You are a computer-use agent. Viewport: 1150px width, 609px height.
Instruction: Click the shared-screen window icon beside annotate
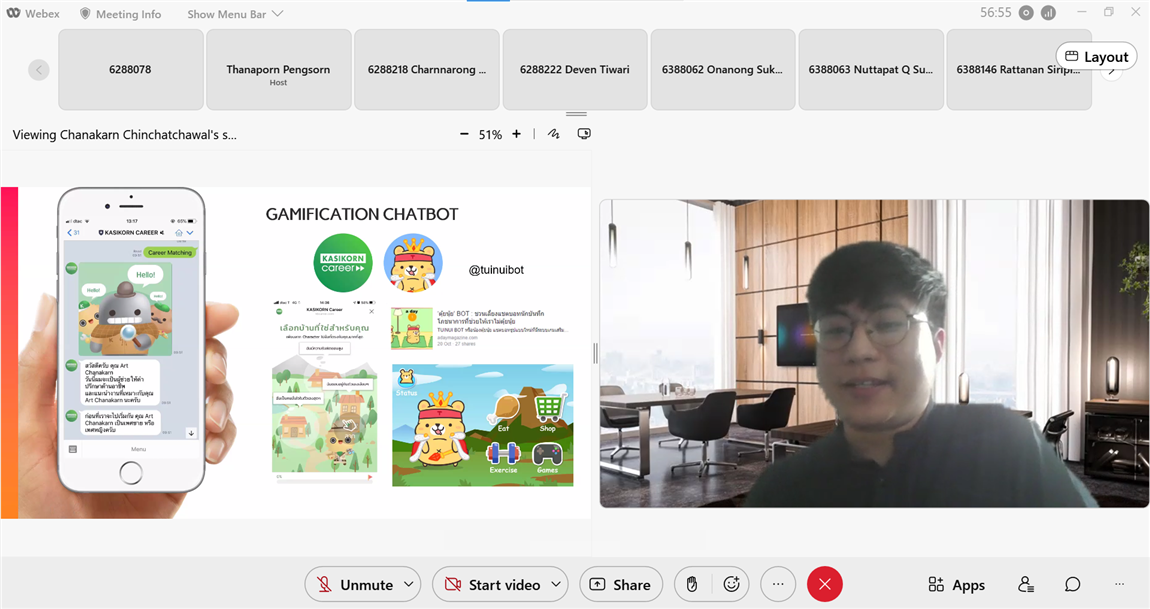pyautogui.click(x=584, y=134)
